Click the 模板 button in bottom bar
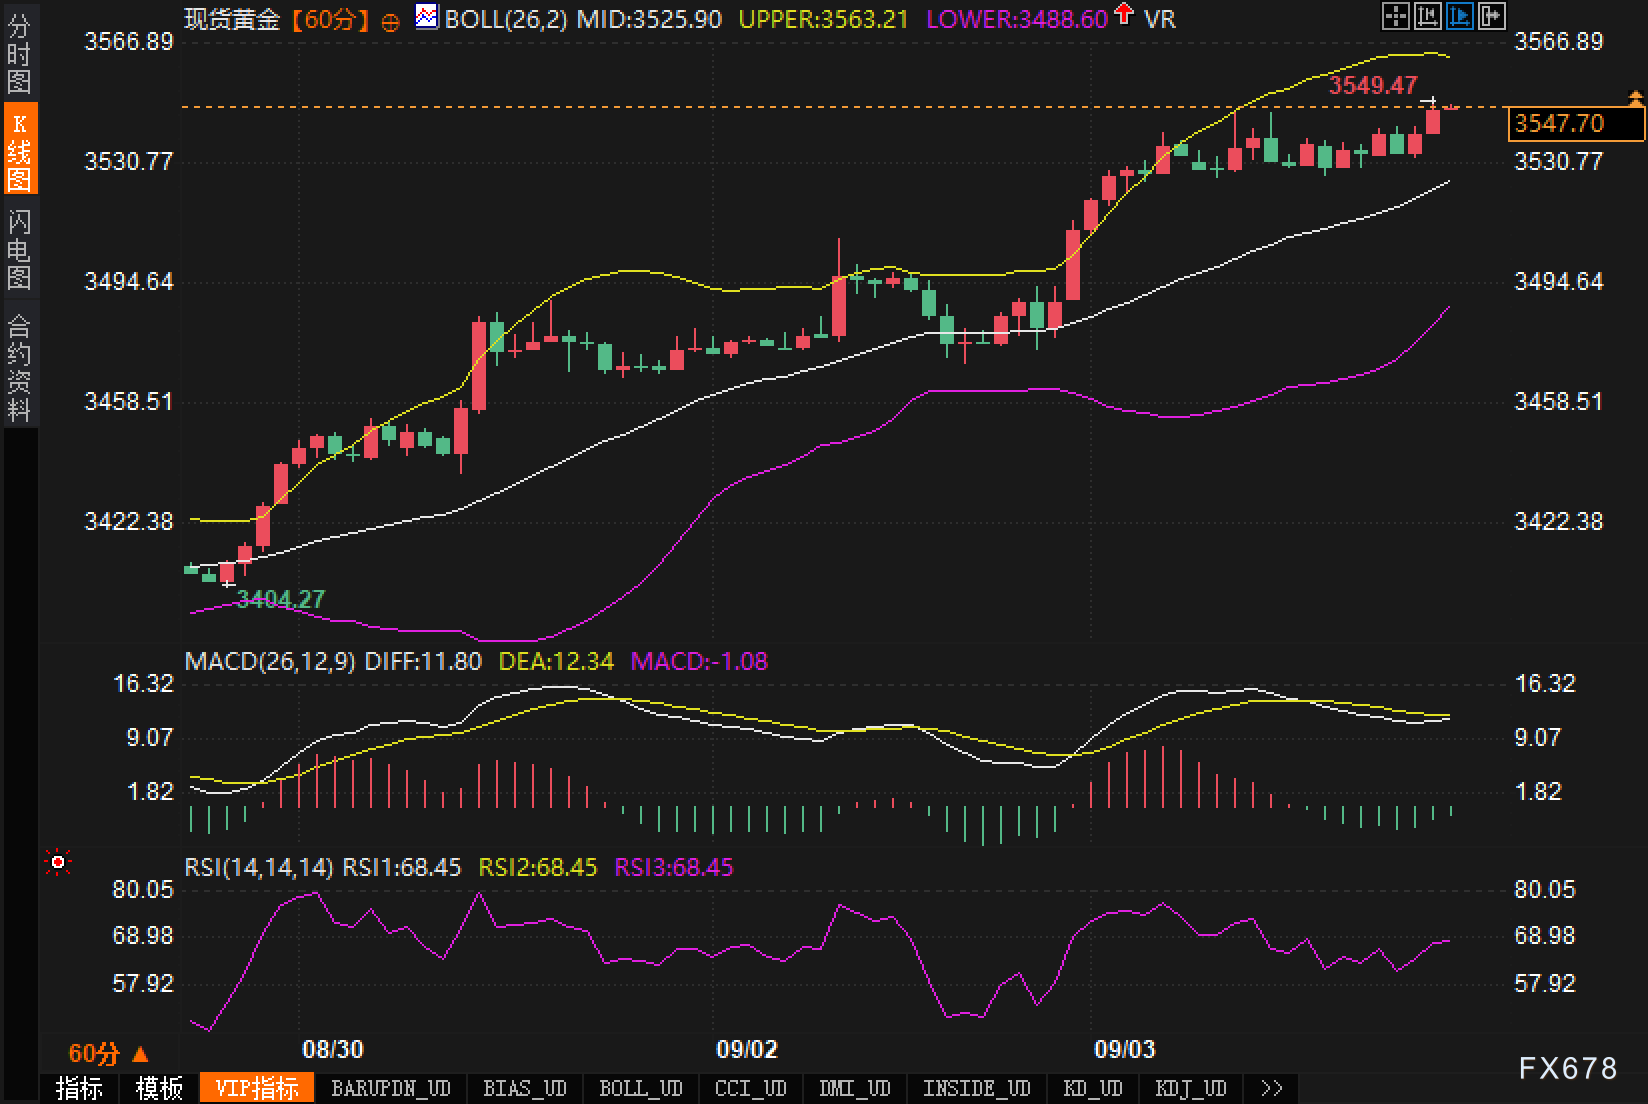Screen dimensions: 1648x1104 (x=159, y=1088)
